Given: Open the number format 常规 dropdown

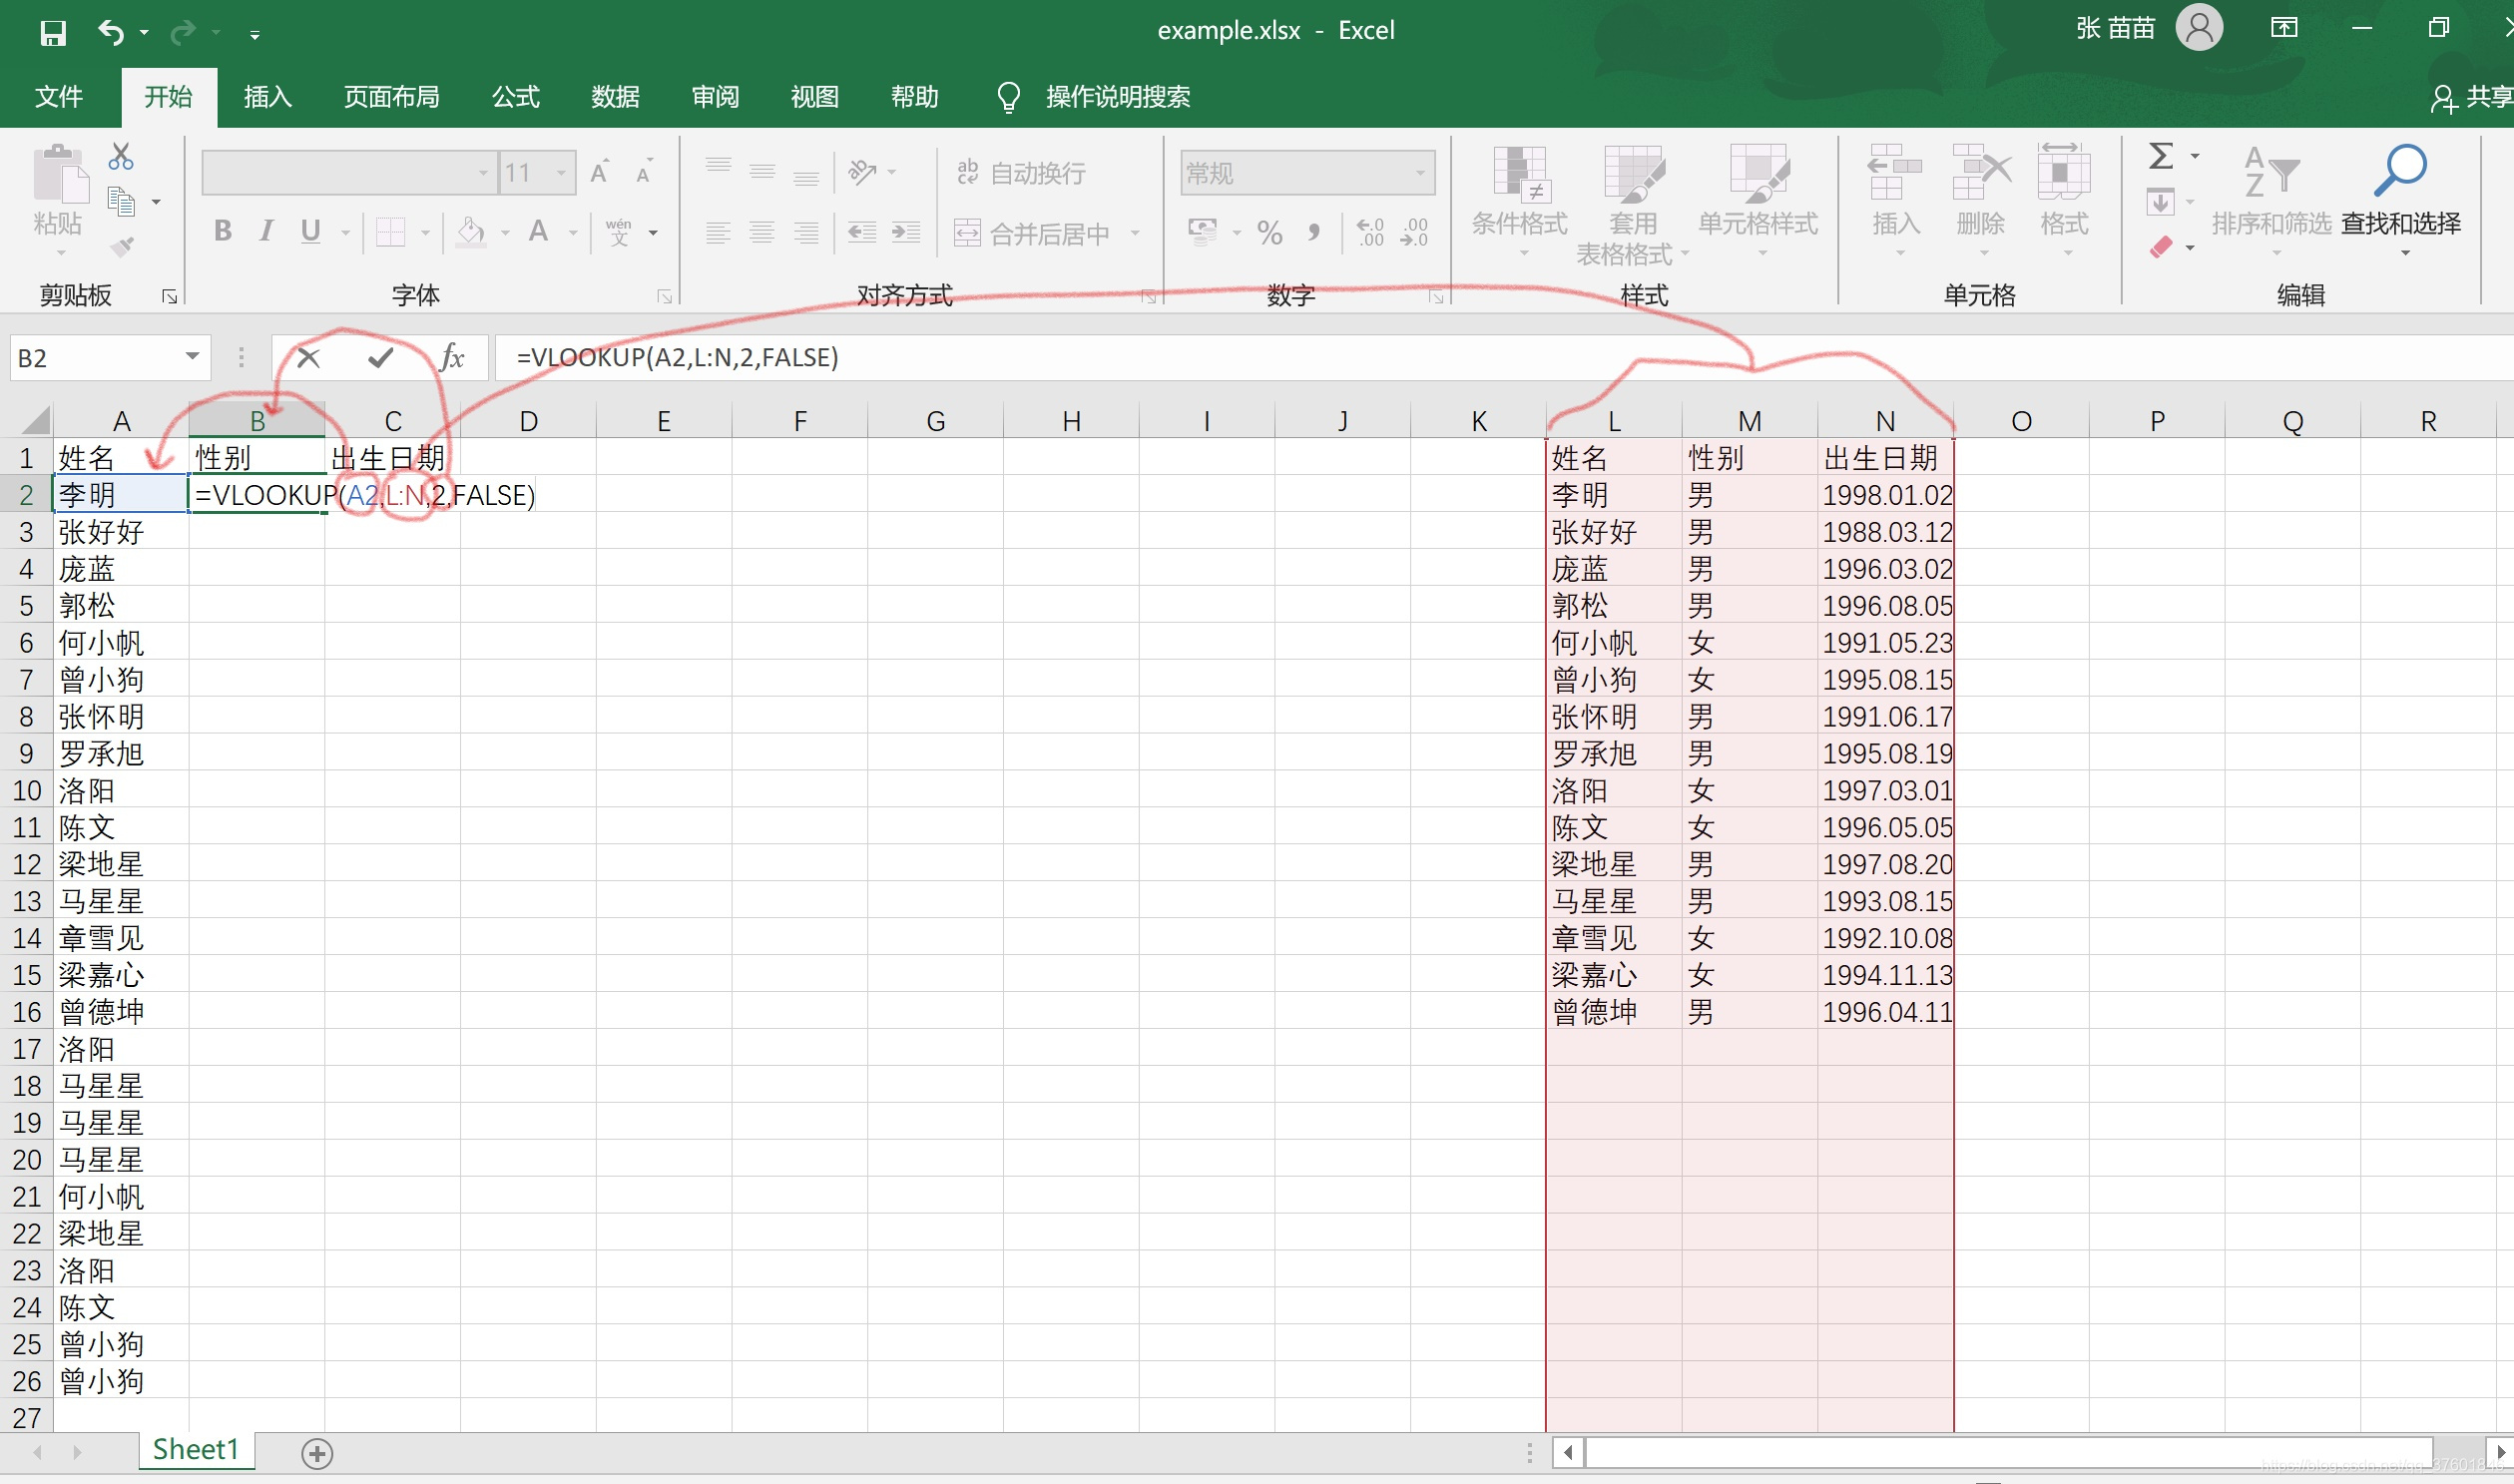Looking at the screenshot, I should 1420,174.
